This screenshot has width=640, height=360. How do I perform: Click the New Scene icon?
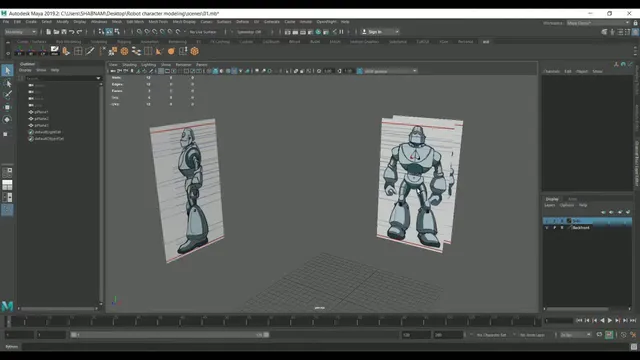coord(48,32)
